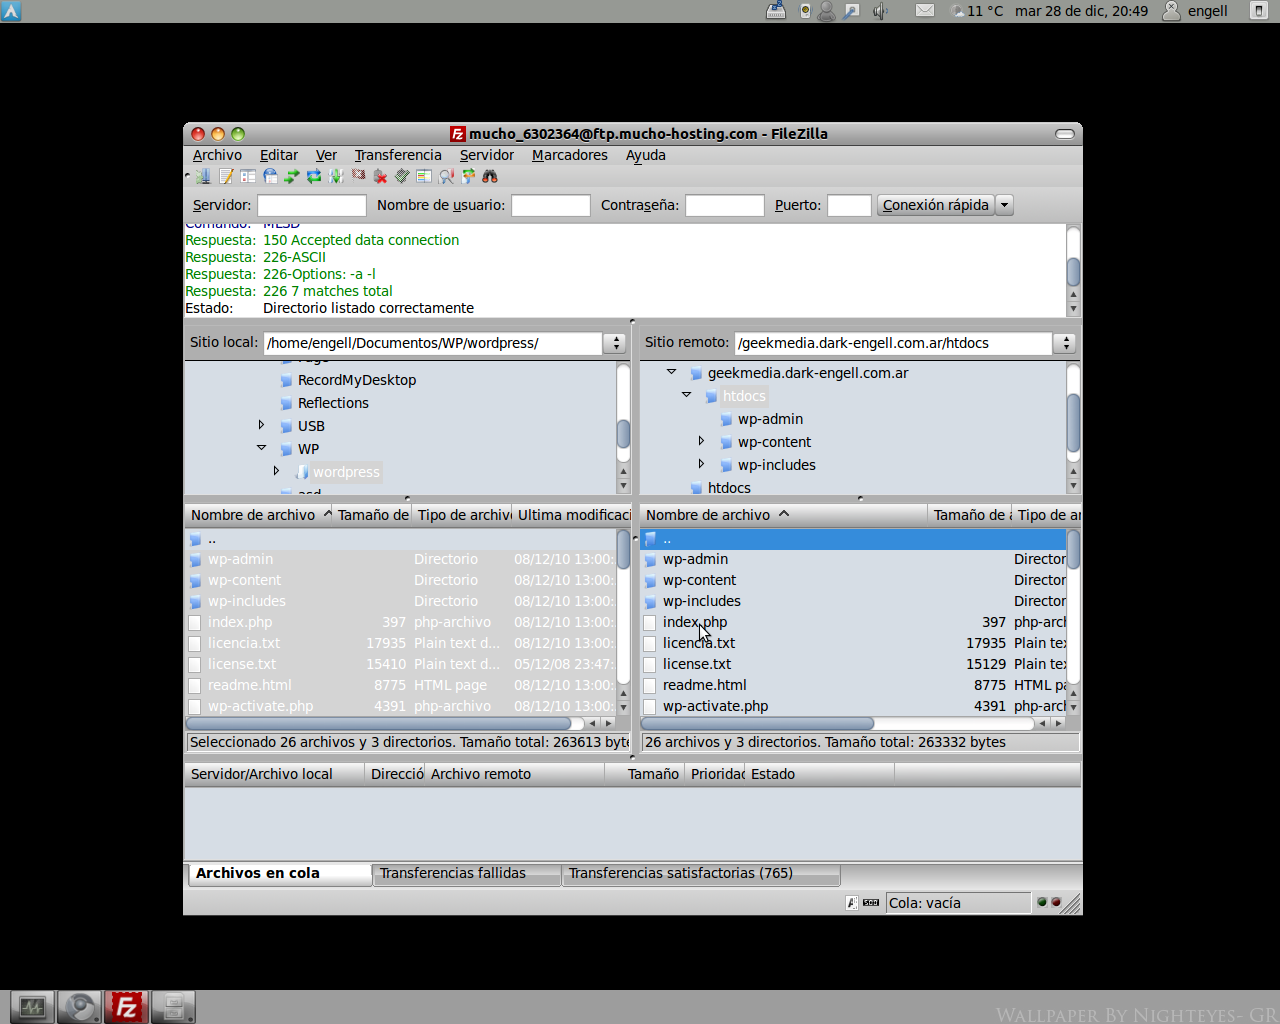Click the encryption status icon in status bar
1280x1024 pixels.
pos(852,903)
